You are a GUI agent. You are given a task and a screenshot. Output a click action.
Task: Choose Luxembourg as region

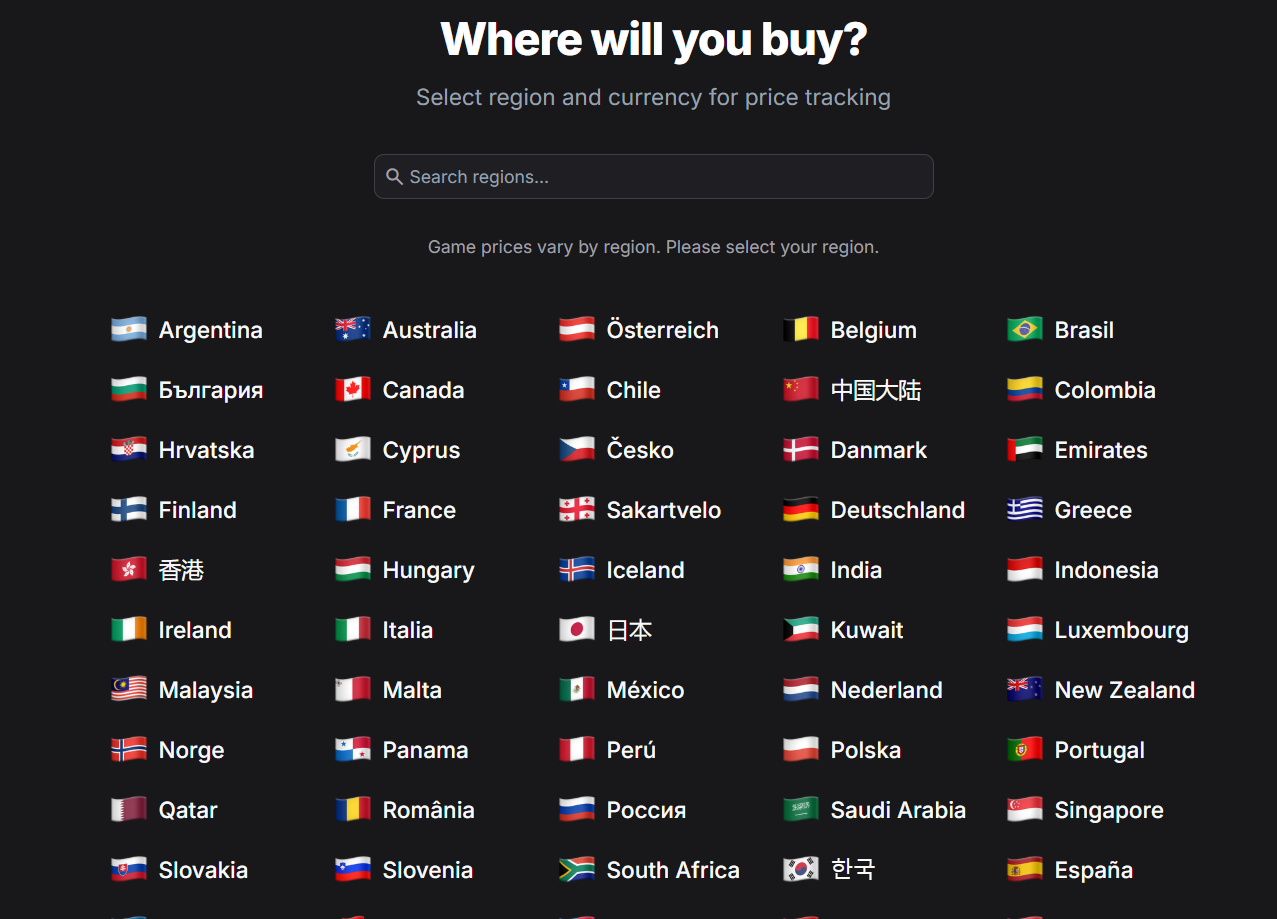point(1098,630)
